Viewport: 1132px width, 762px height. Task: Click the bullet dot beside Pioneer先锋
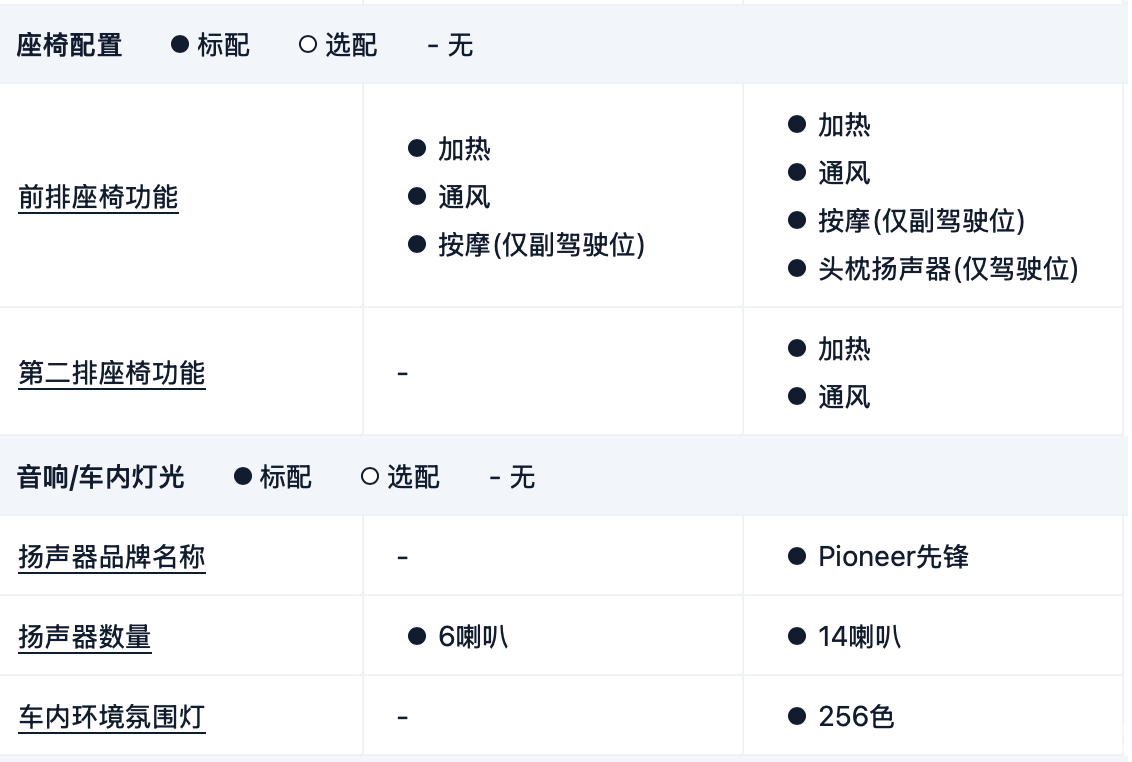tap(797, 556)
